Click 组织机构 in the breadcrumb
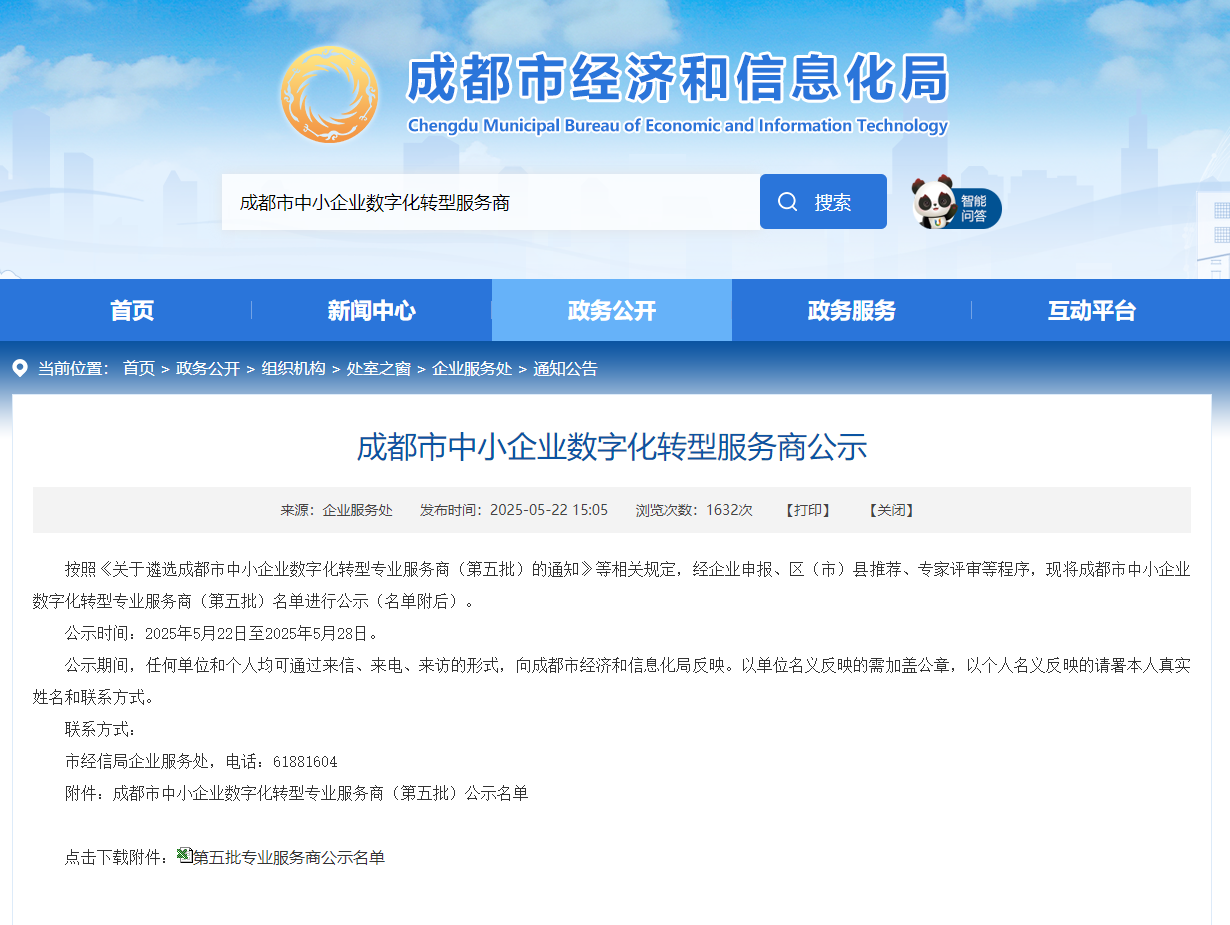The image size is (1230, 925). (293, 368)
